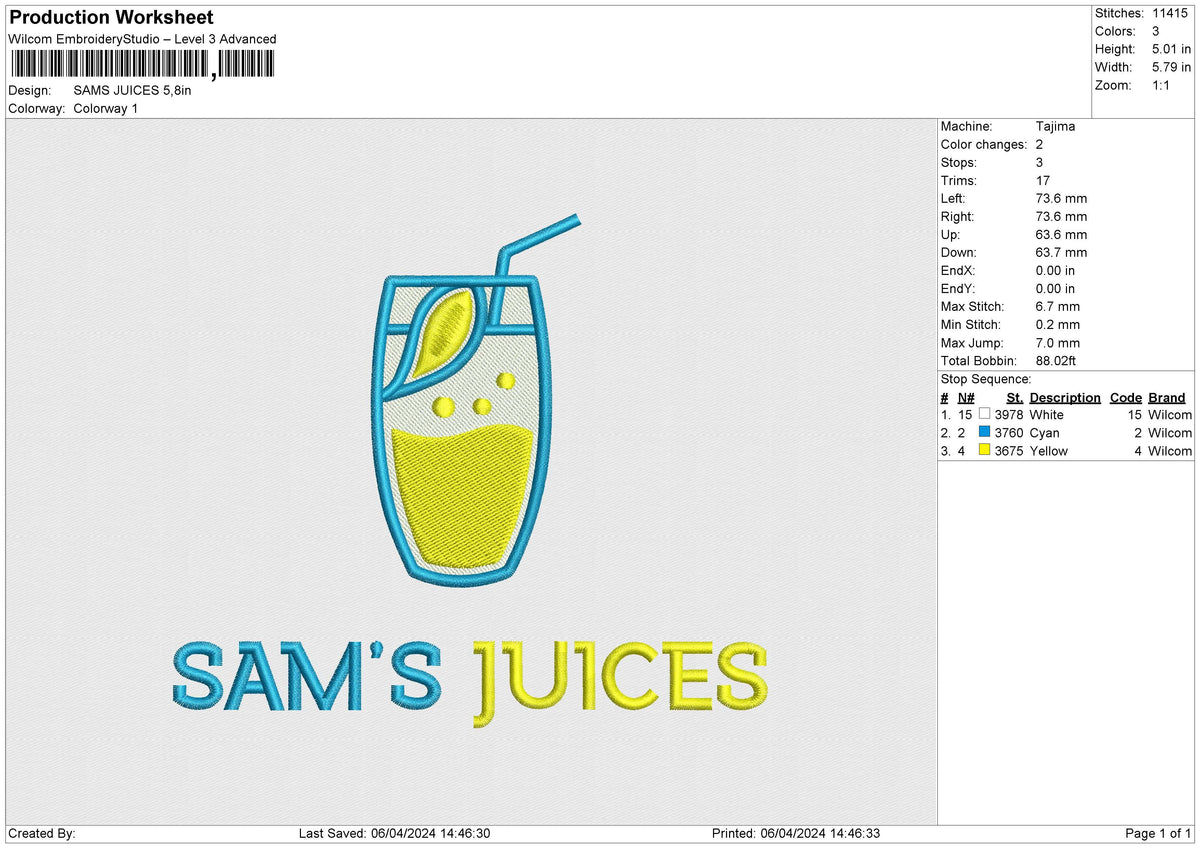This screenshot has width=1200, height=848.
Task: Click the St. column header
Action: (1015, 397)
